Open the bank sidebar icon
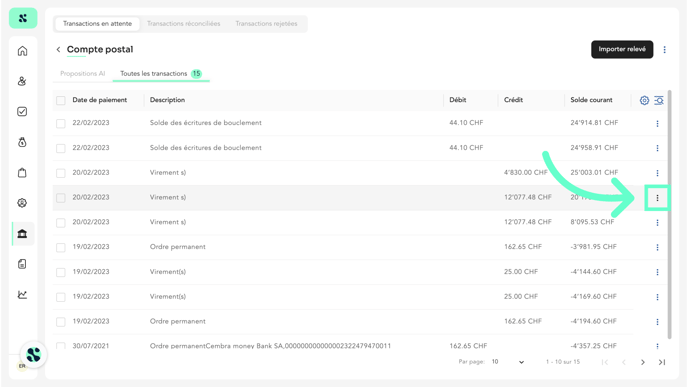The height and width of the screenshot is (387, 688). (x=22, y=233)
